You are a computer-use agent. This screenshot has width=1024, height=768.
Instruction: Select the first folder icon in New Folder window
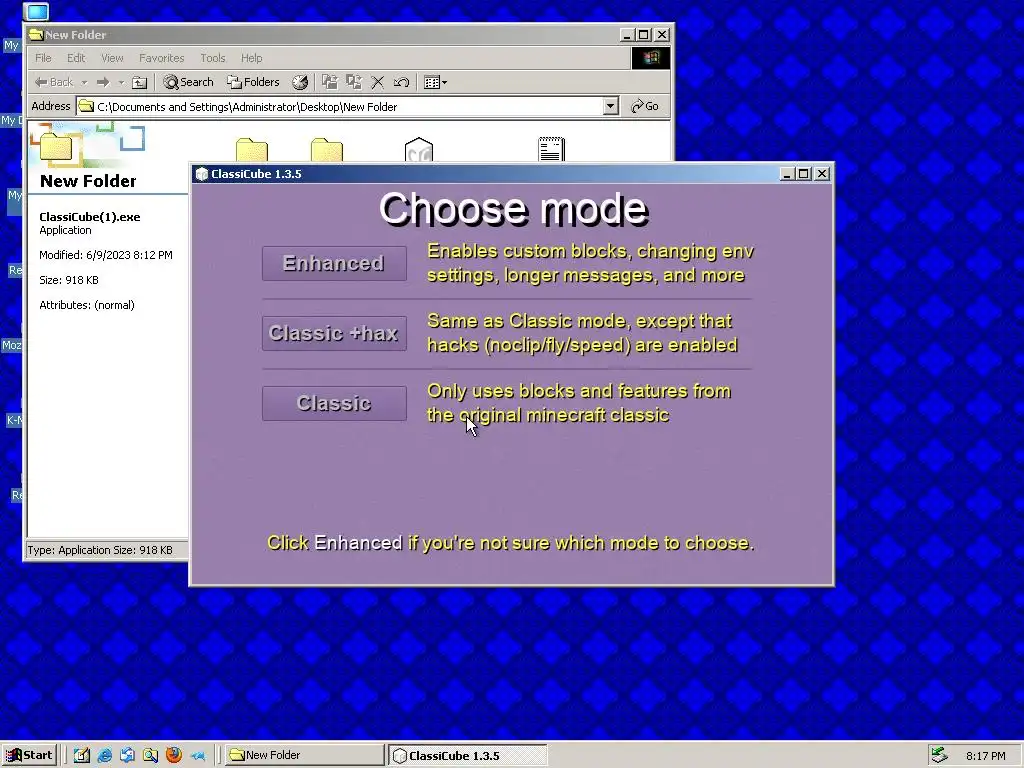tap(252, 150)
